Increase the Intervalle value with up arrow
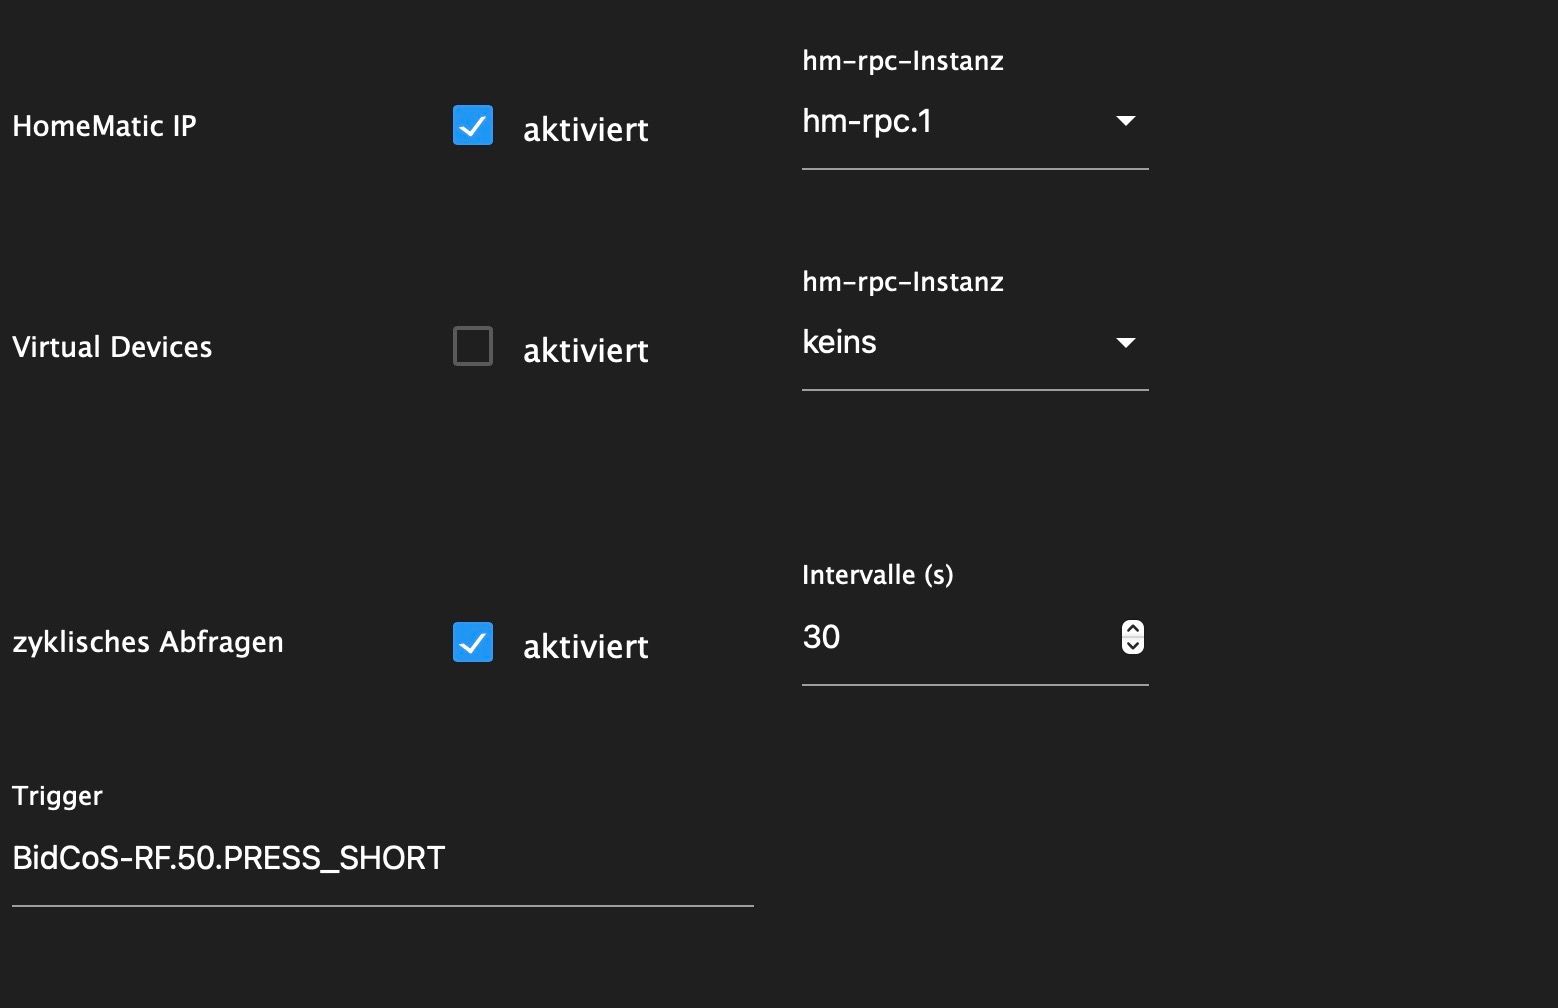Viewport: 1558px width, 1008px height. click(1132, 629)
